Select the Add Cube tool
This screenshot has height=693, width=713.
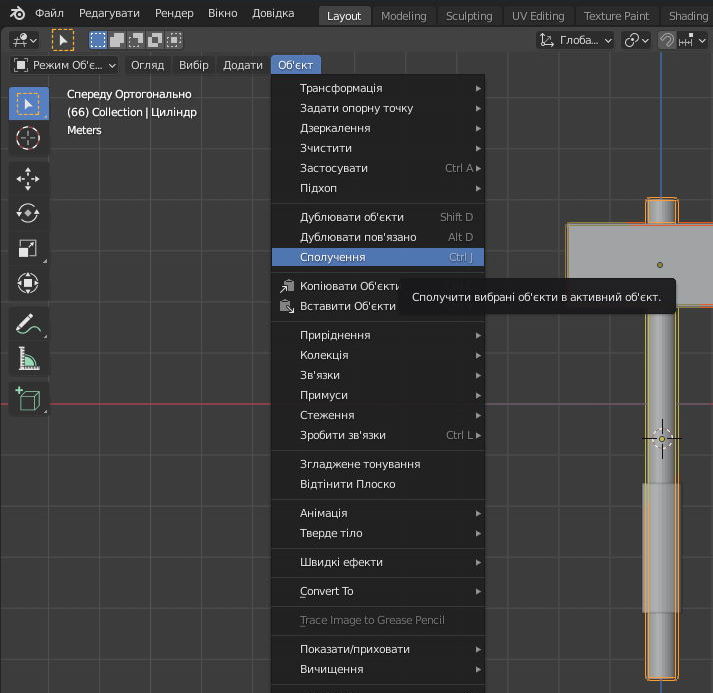(x=29, y=399)
